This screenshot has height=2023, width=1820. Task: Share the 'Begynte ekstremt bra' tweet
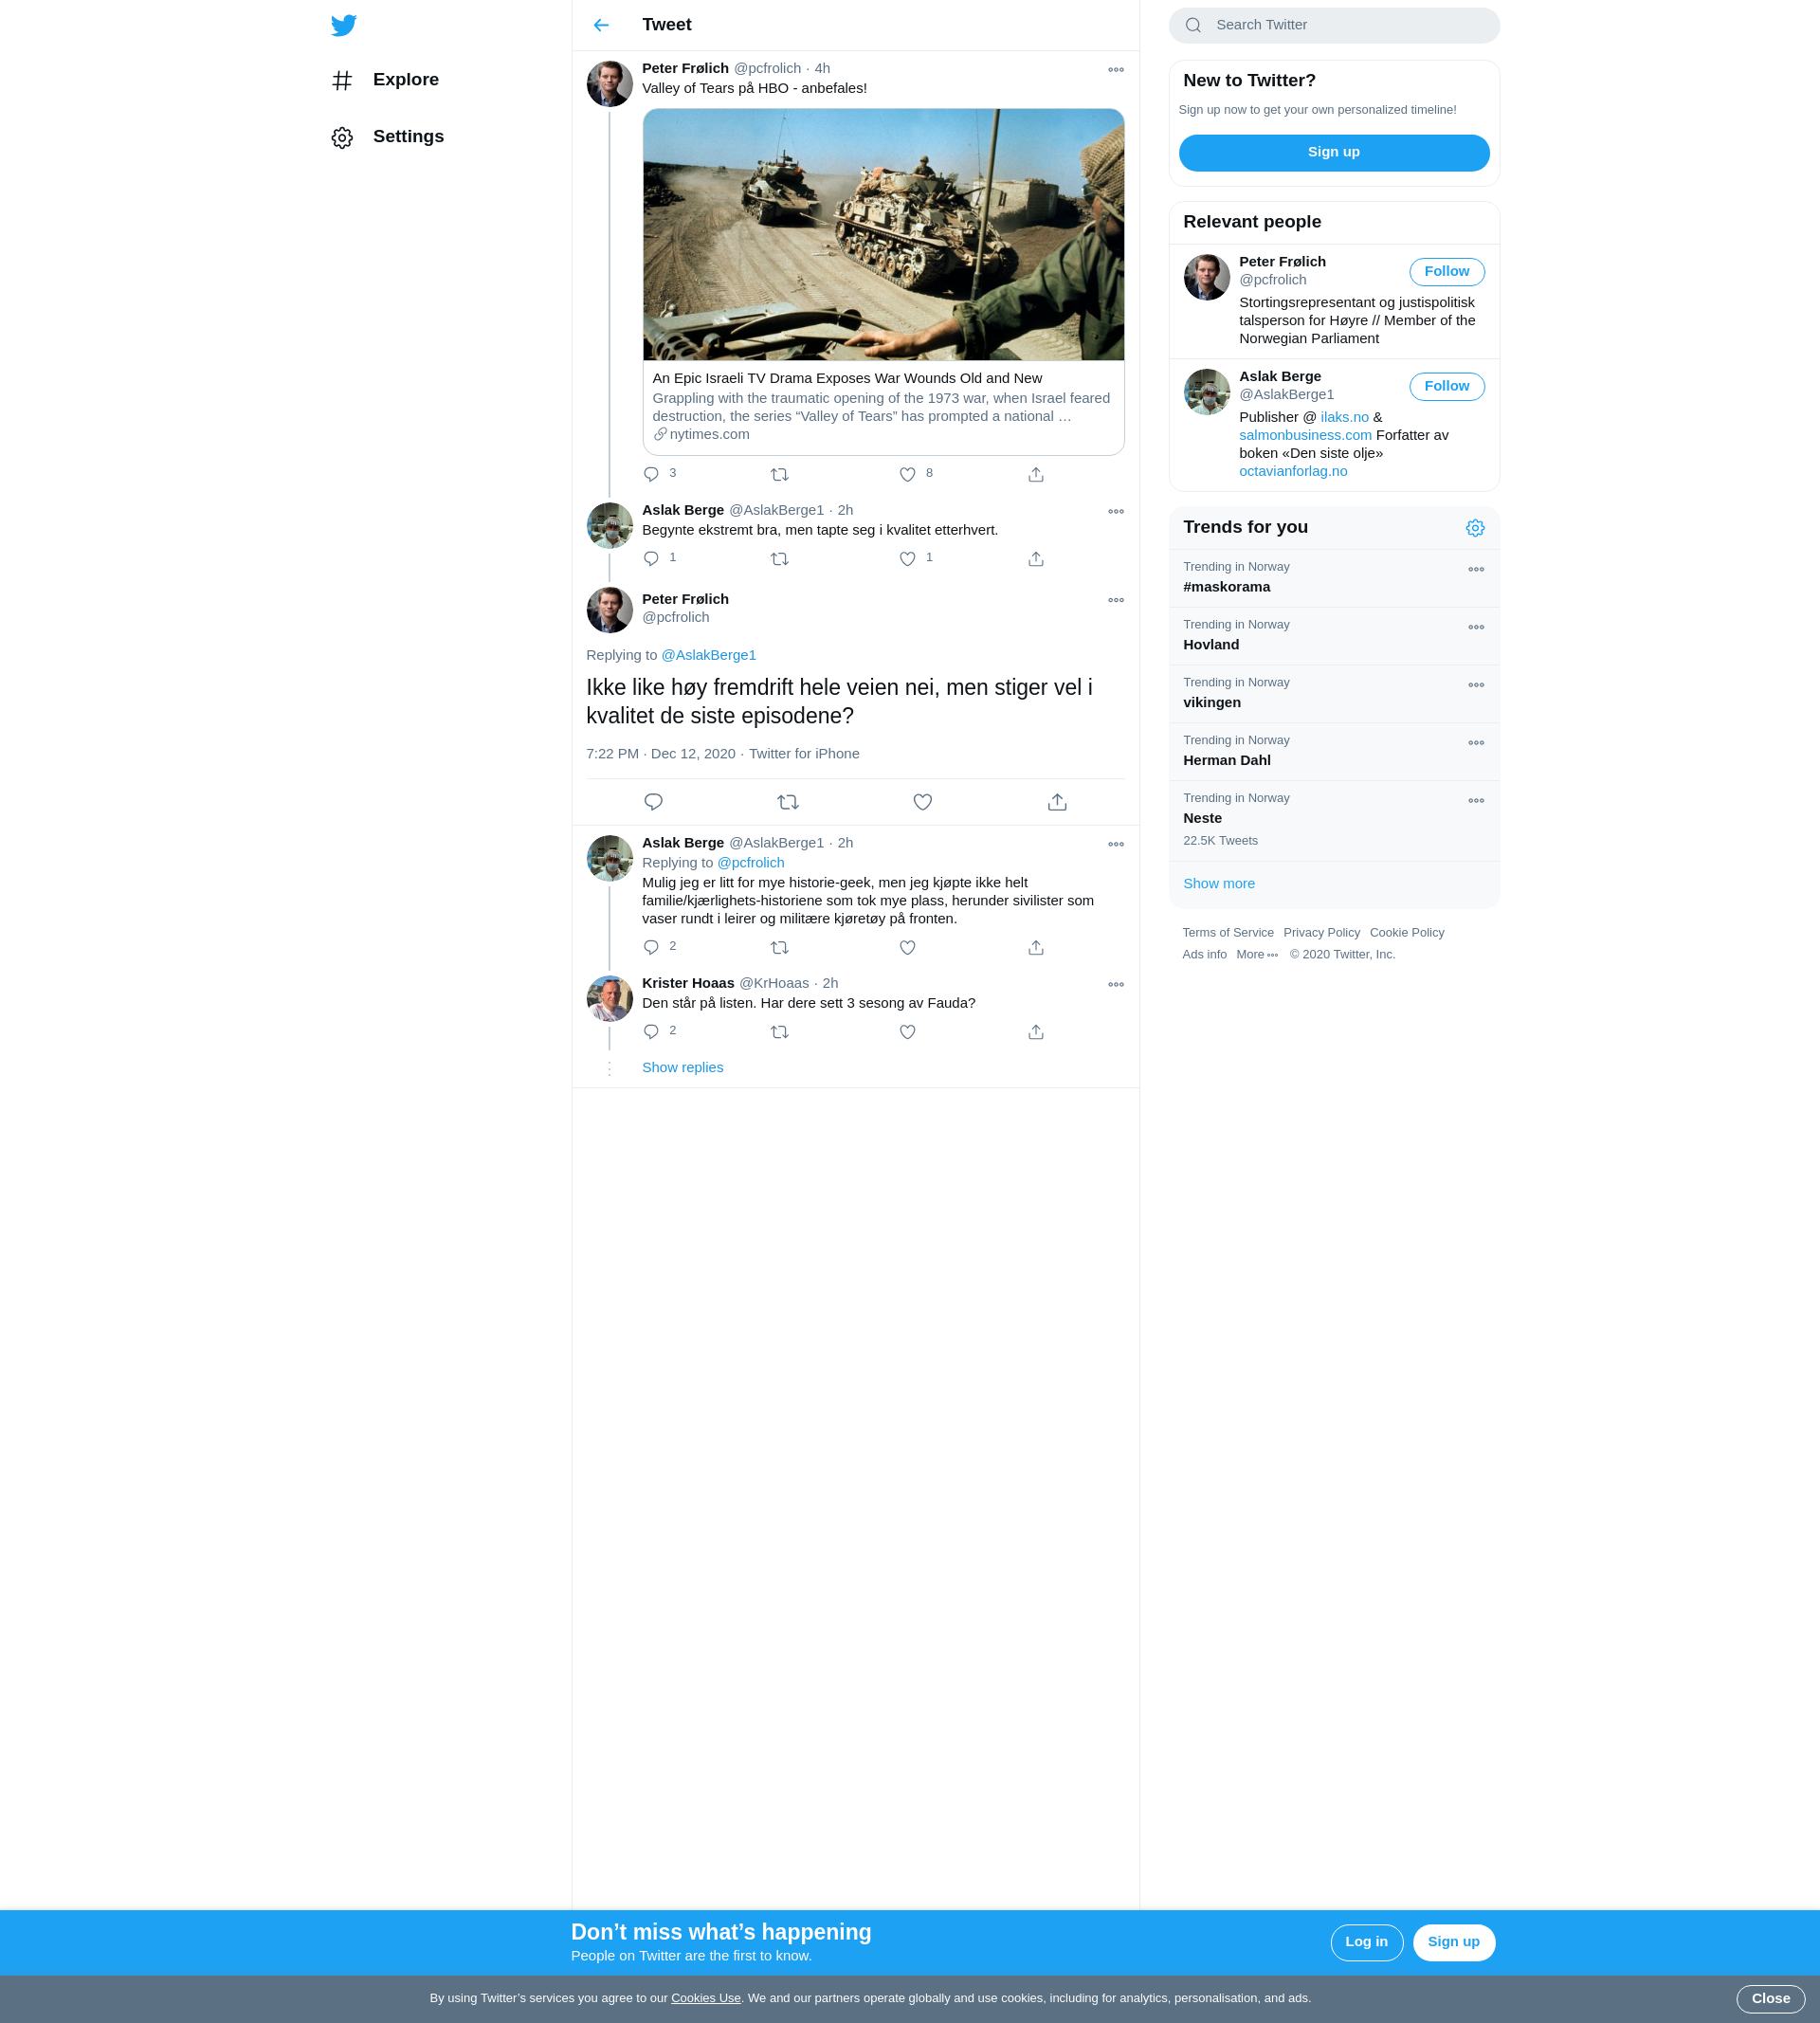[1036, 559]
